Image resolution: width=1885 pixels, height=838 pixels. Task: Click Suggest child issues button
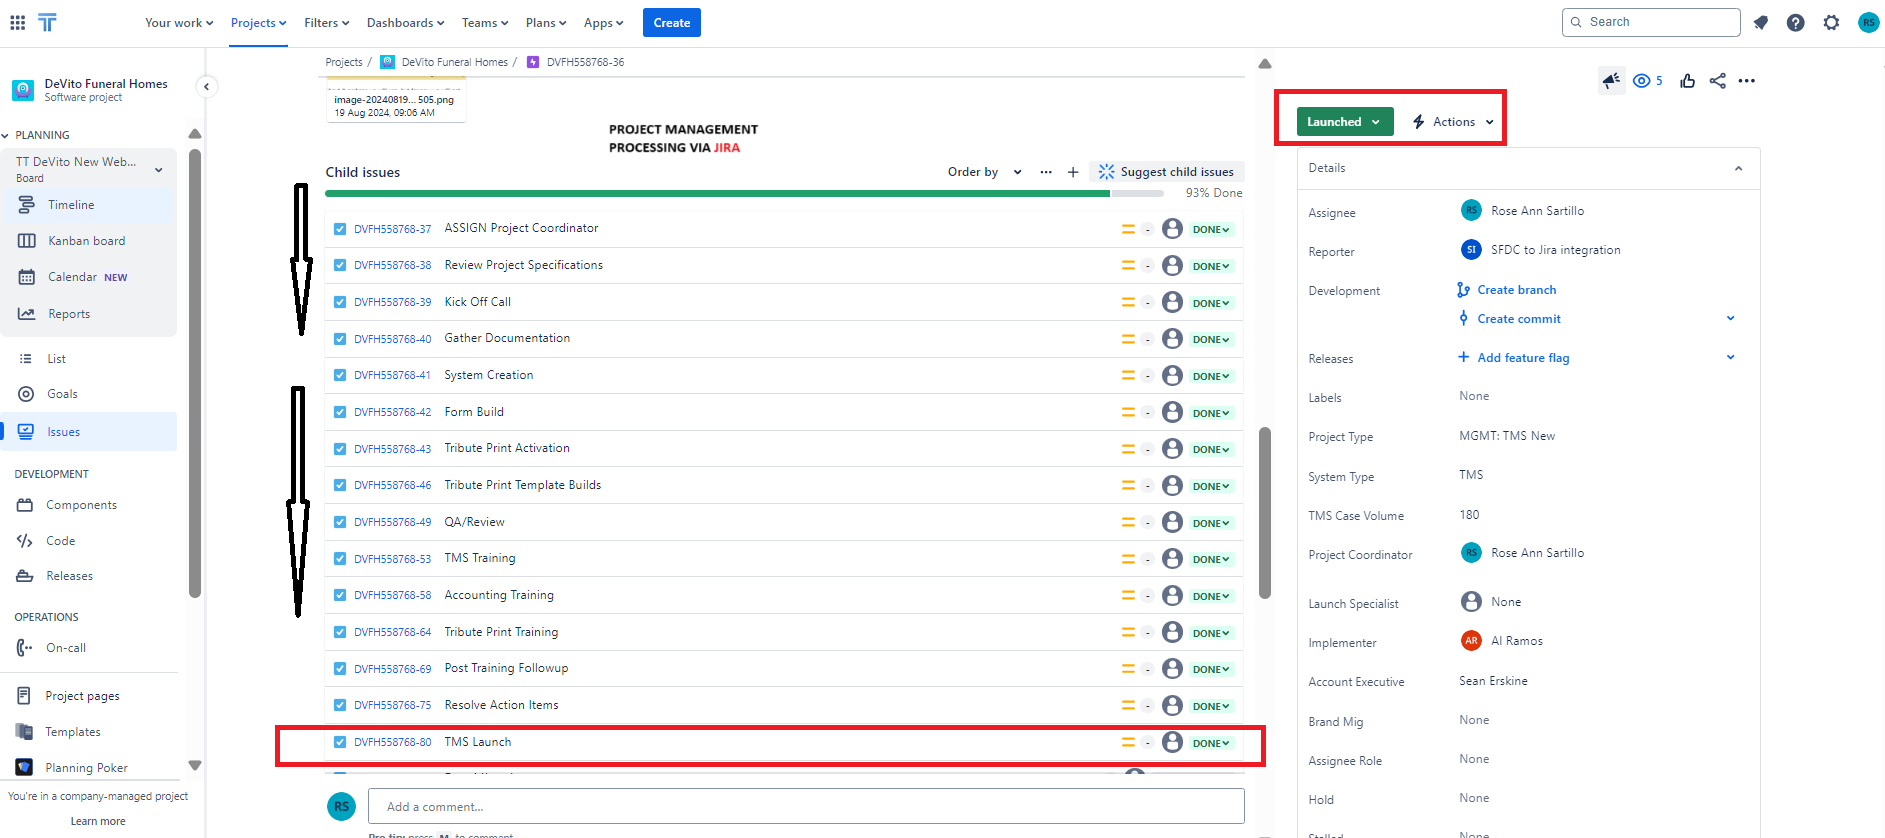[1167, 172]
